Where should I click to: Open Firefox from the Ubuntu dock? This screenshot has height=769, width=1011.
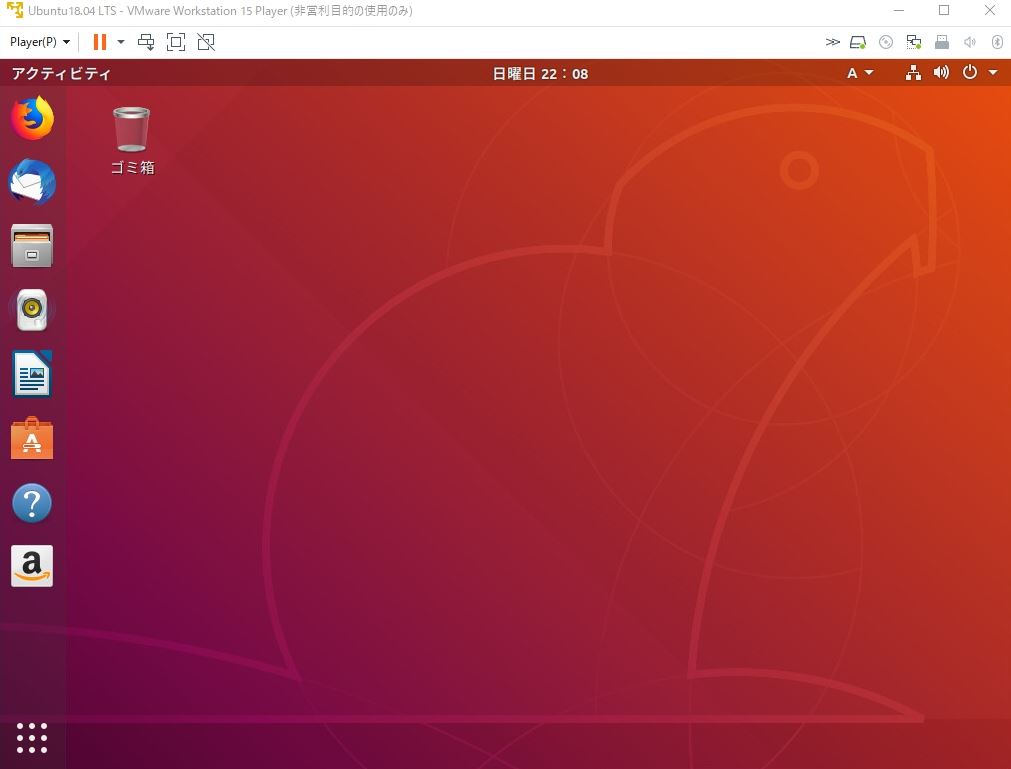coord(32,118)
